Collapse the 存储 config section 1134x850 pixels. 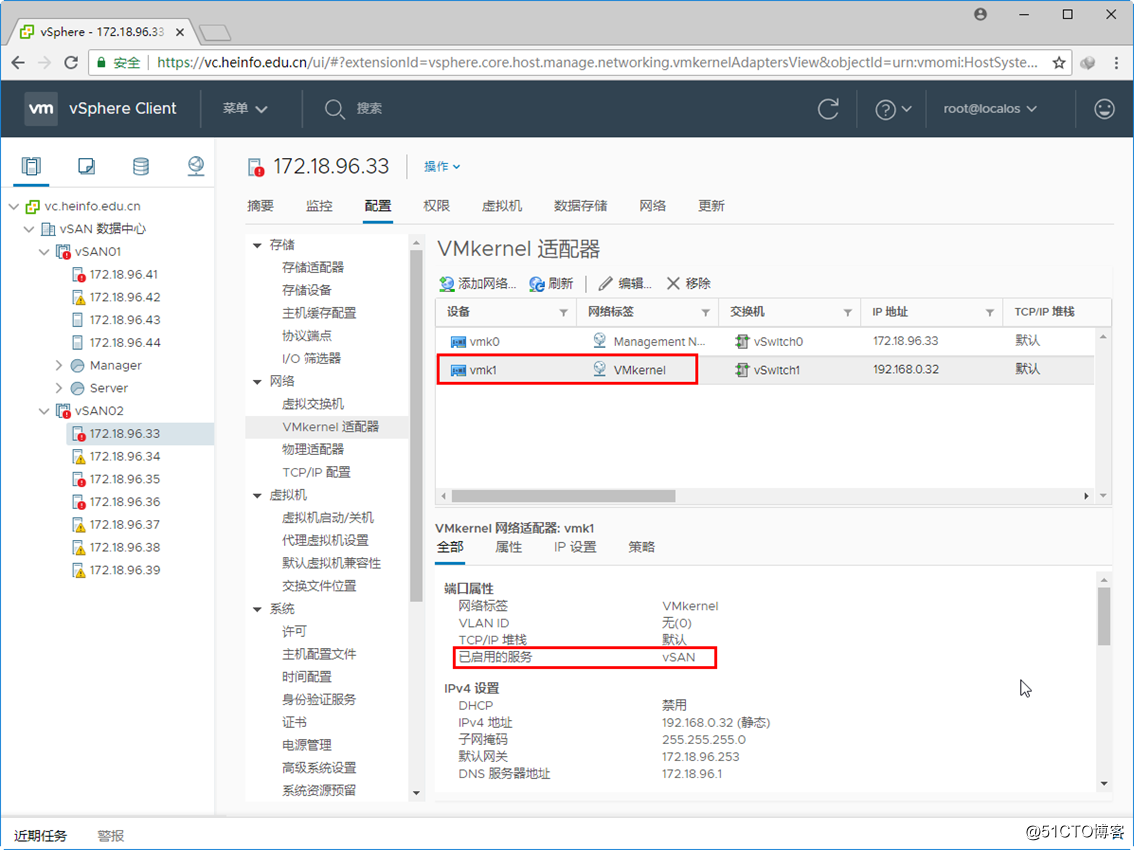tap(257, 246)
